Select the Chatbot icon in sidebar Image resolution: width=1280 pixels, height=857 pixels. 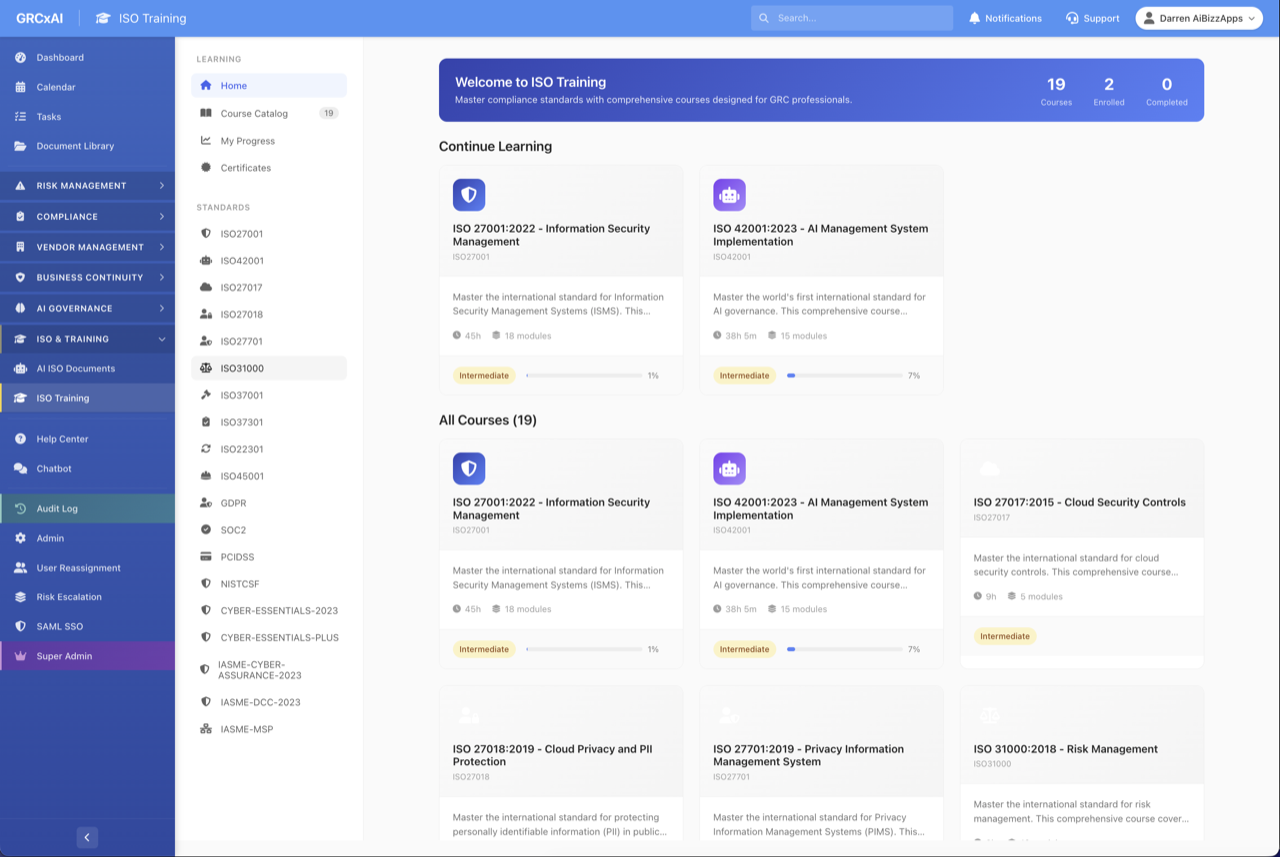coord(21,468)
